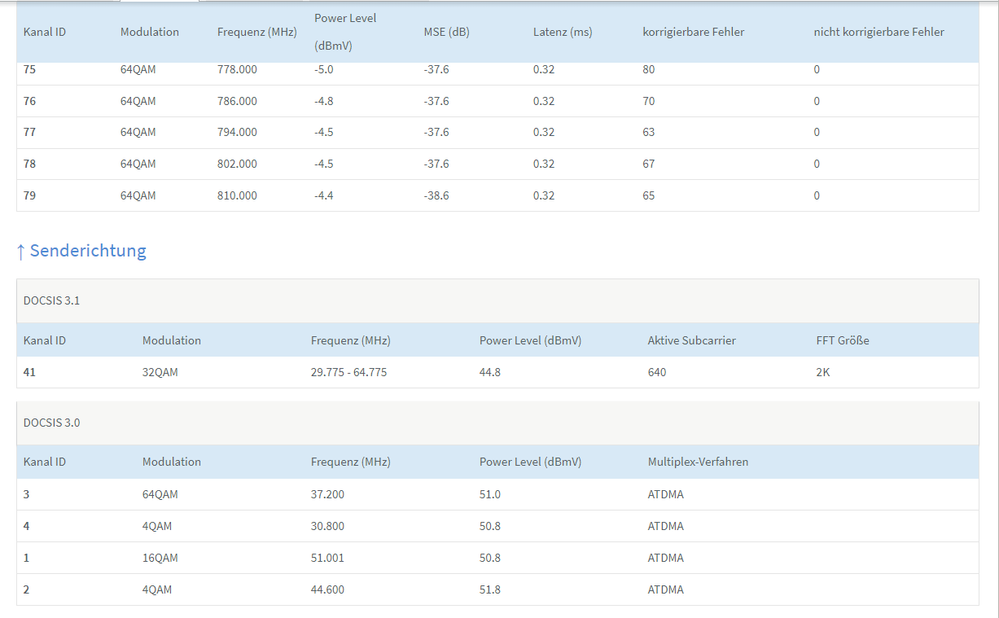Select channel ID 79 in the table
This screenshot has height=618, width=999.
tap(30, 196)
